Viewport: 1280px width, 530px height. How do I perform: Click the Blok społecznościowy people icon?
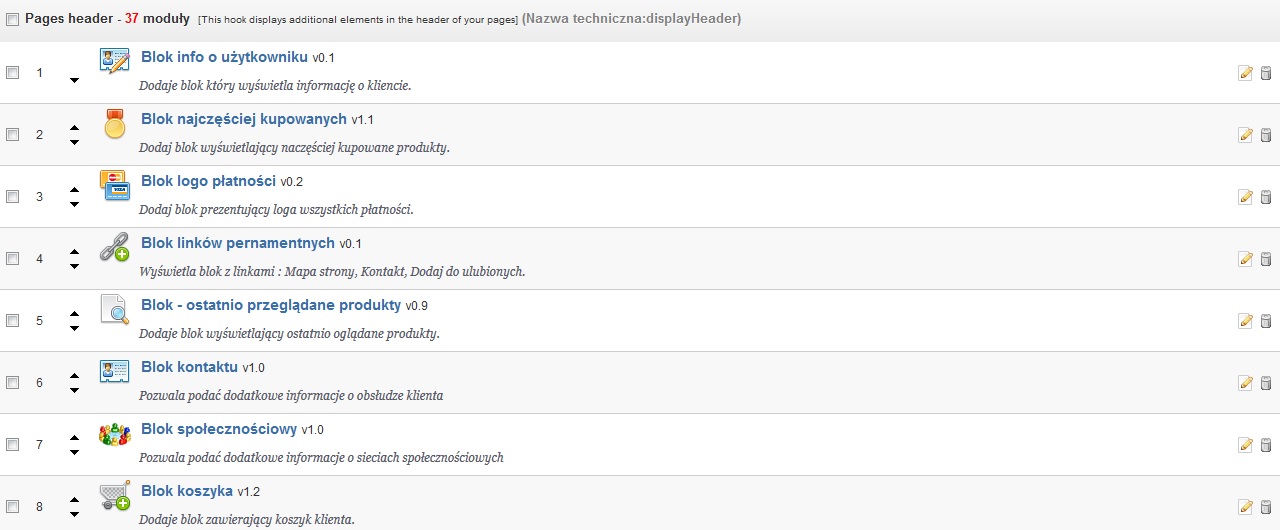point(115,434)
